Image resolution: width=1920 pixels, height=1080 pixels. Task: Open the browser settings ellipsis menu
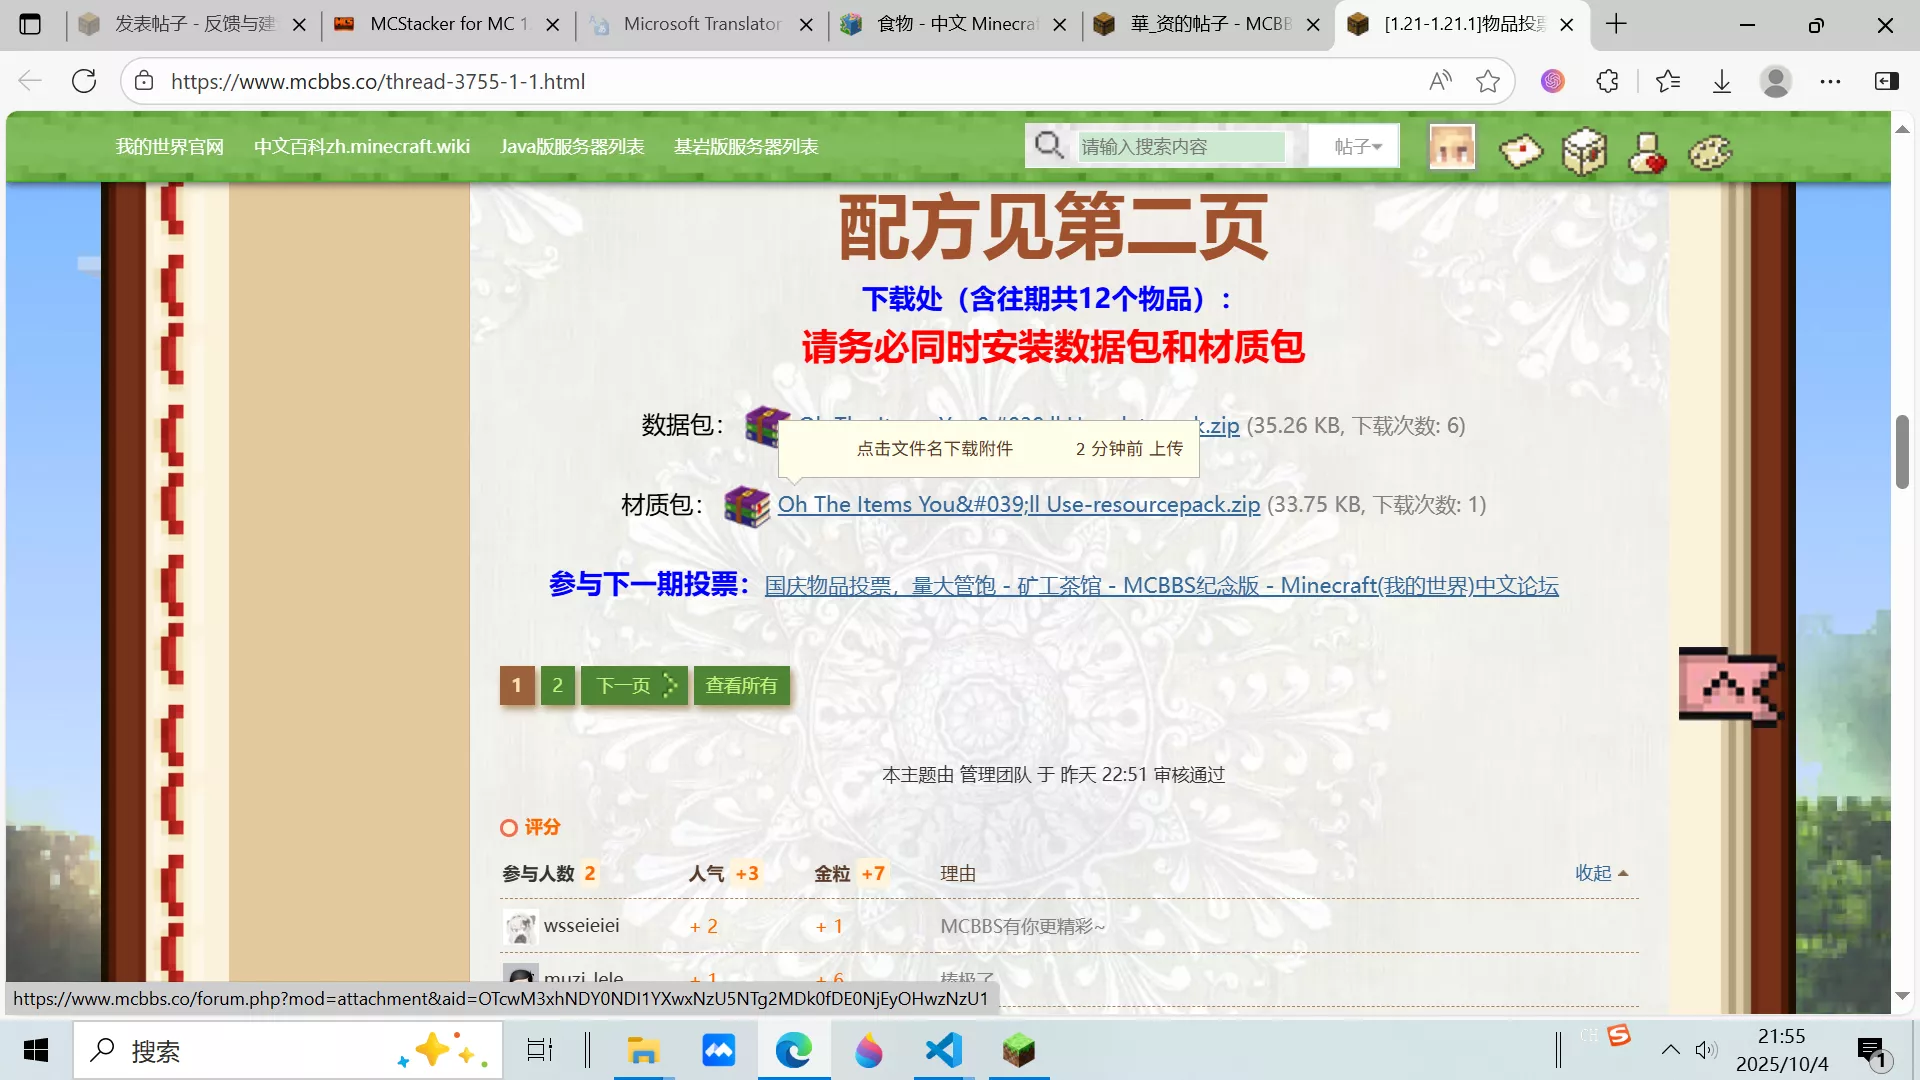click(1830, 81)
